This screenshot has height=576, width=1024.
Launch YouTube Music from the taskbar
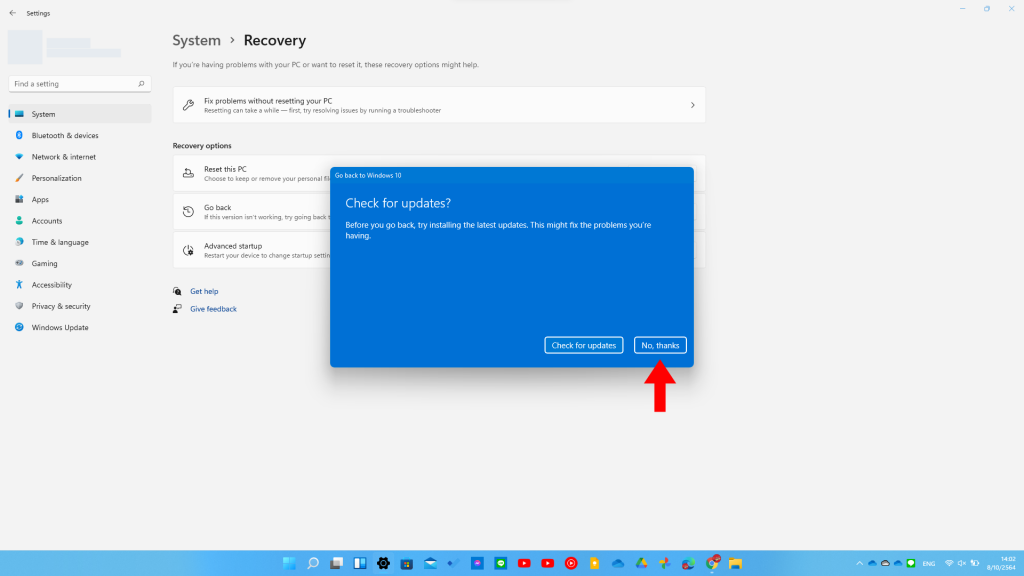(x=571, y=563)
